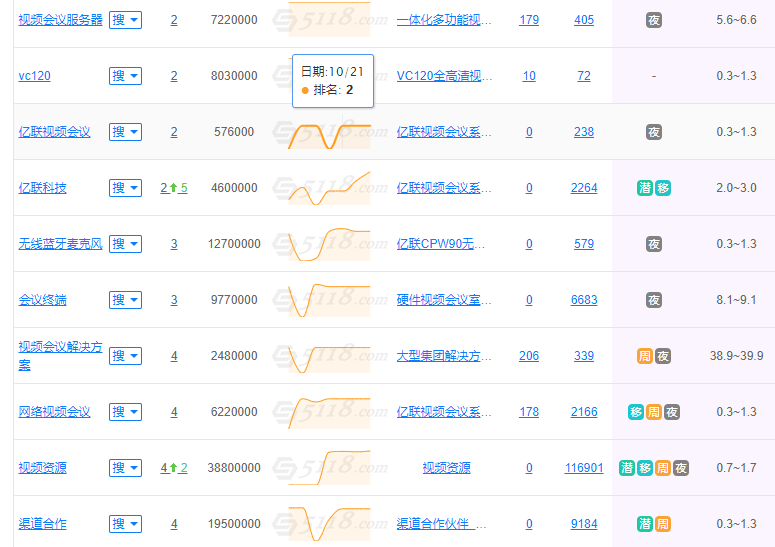The height and width of the screenshot is (547, 775).
Task: Open page title link VC120全高清视...
Action: point(444,76)
